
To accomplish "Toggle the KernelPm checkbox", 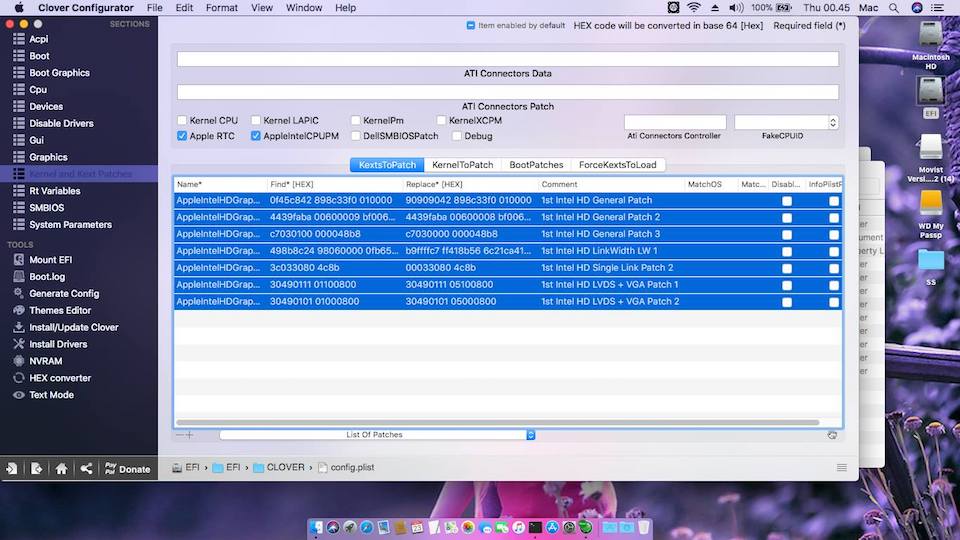I will (355, 120).
